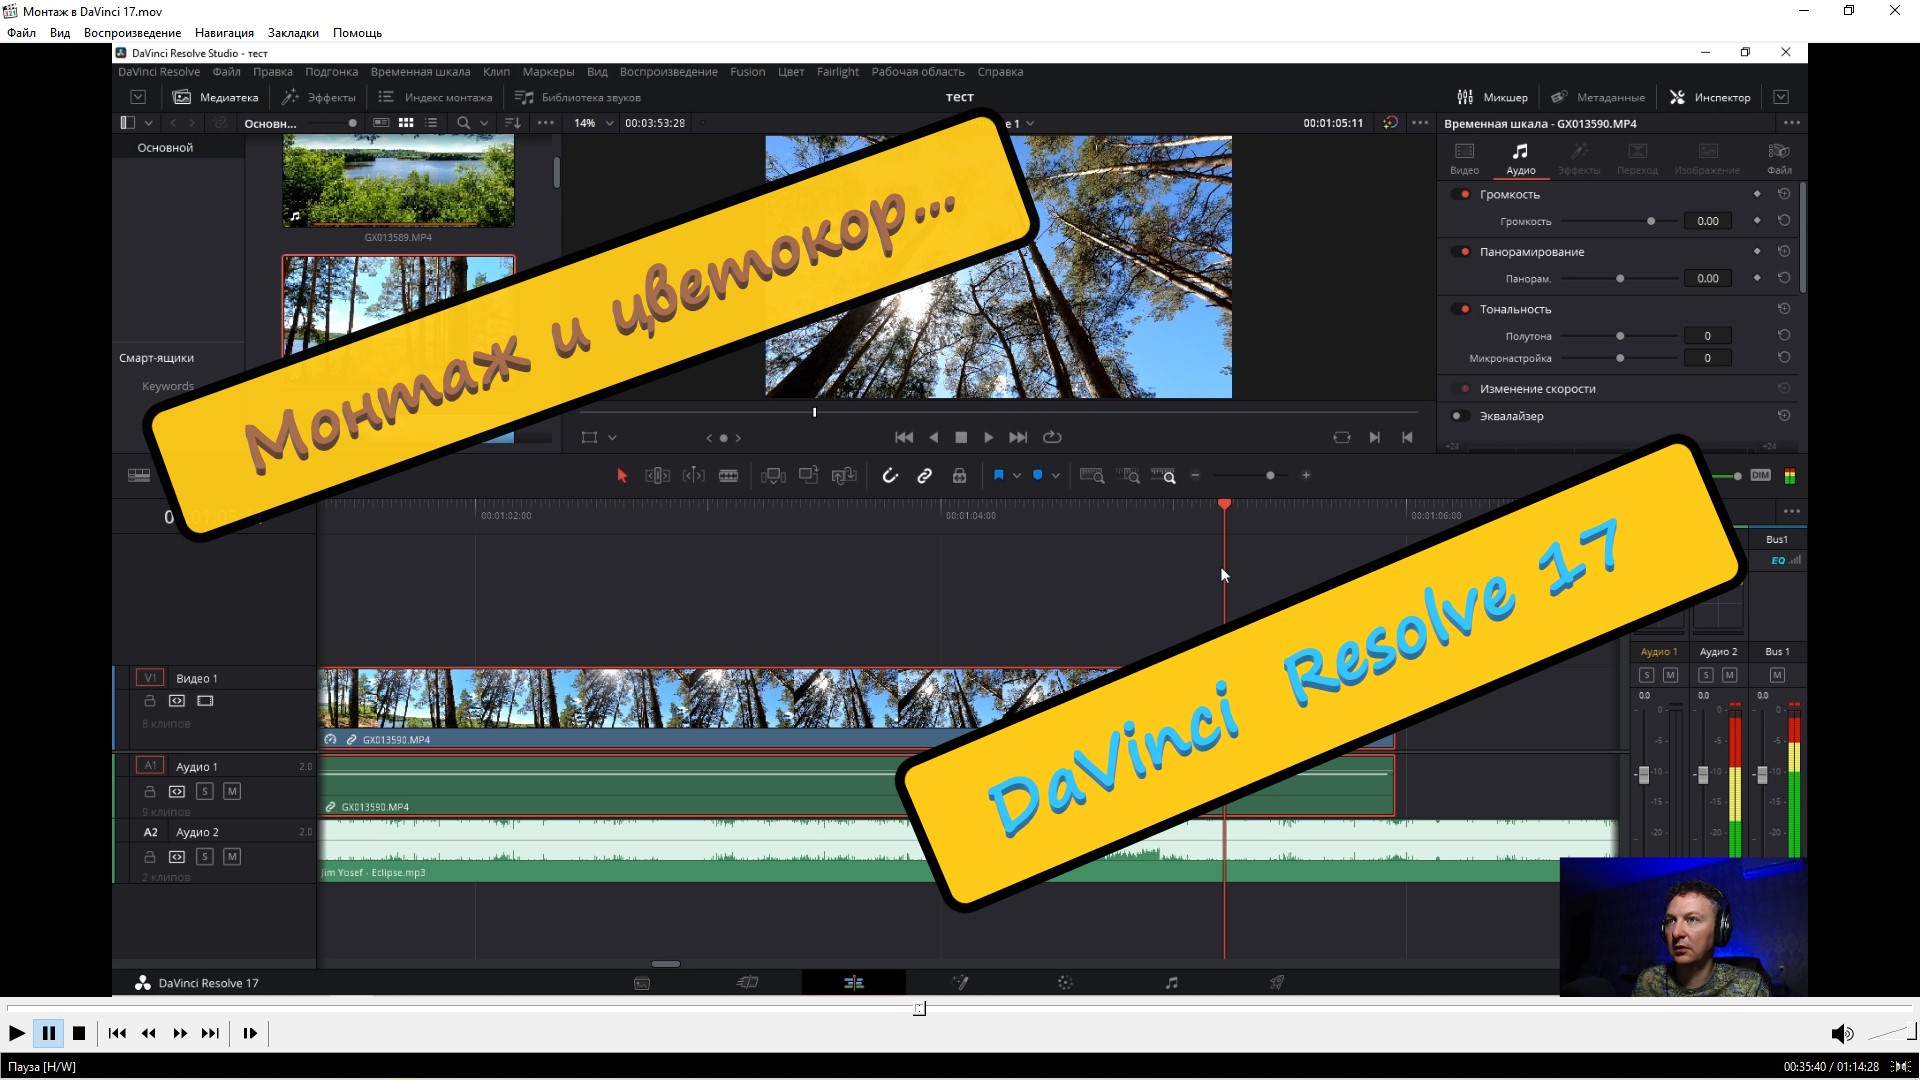Open the Deliver page rocket icon
This screenshot has height=1080, width=1920.
1277,983
